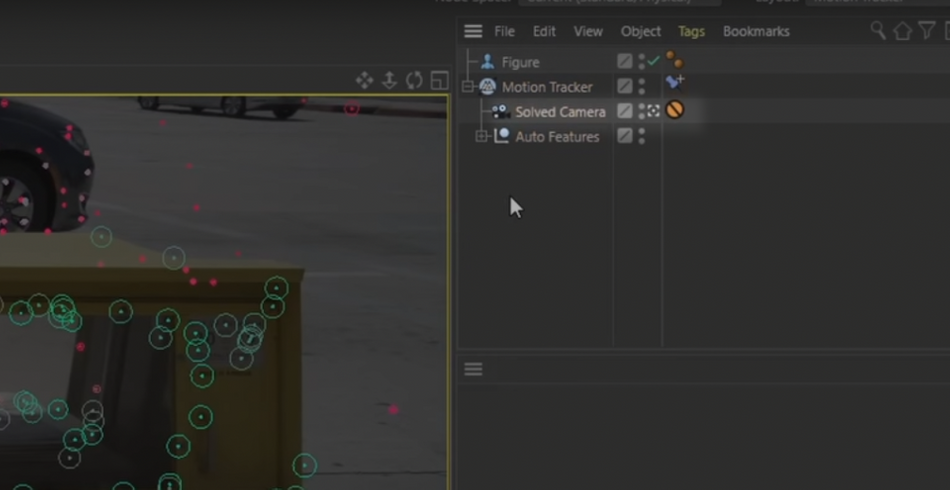
Task: Toggle Motion Tracker visibility dots
Action: coord(642,86)
